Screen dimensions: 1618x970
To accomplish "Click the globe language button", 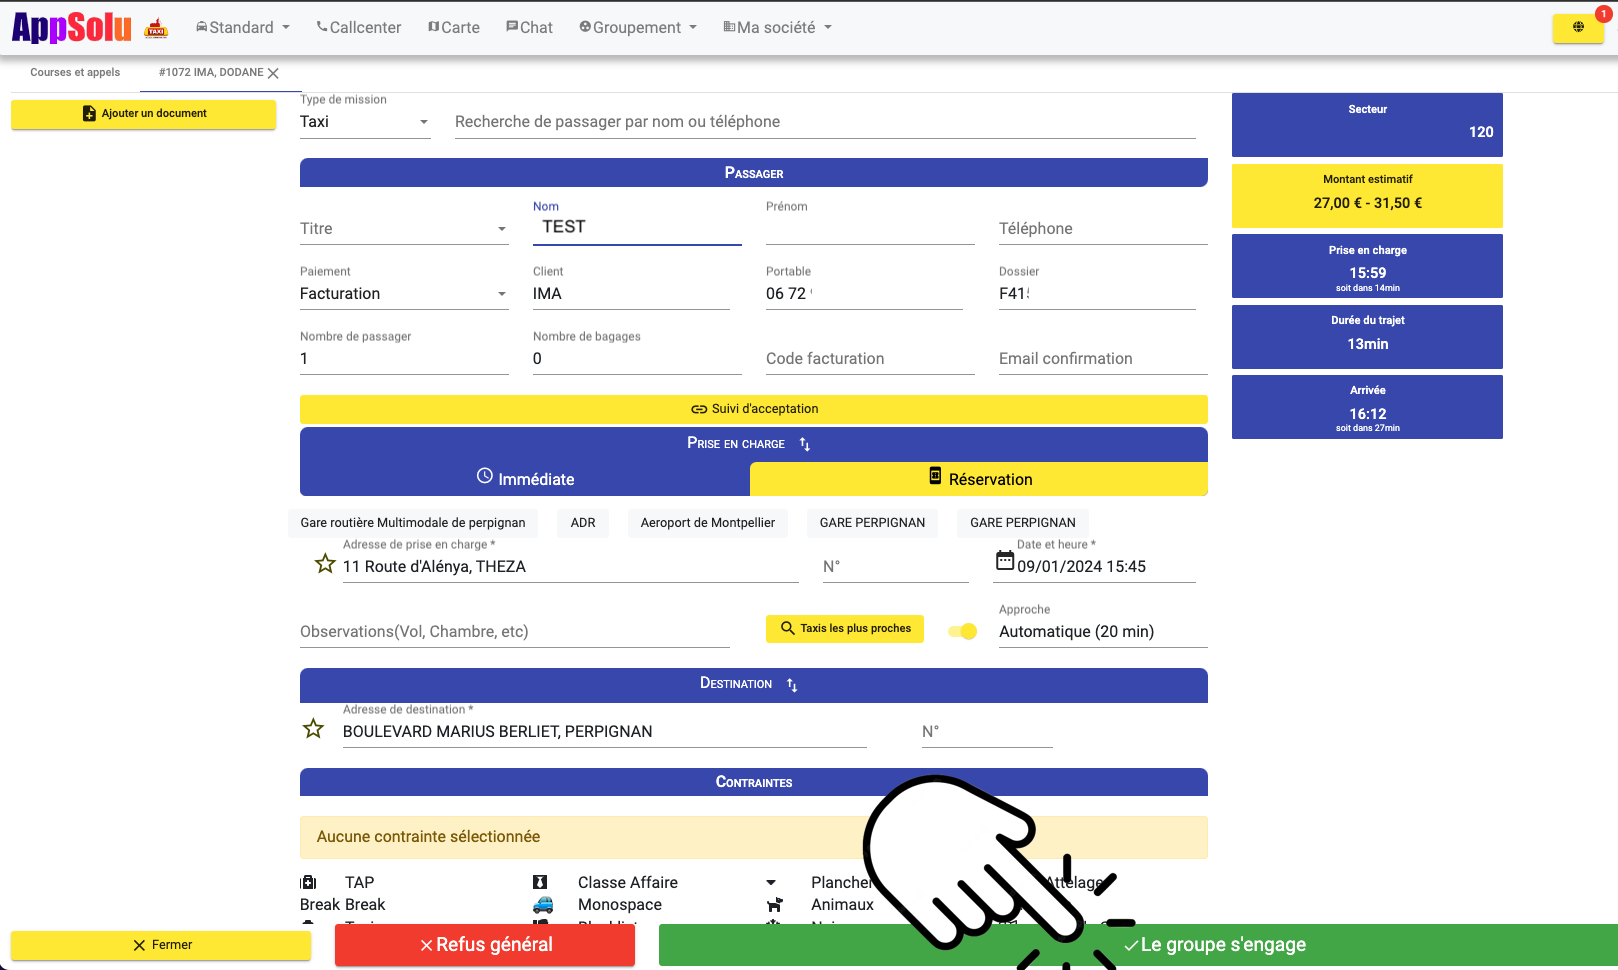I will (1577, 27).
